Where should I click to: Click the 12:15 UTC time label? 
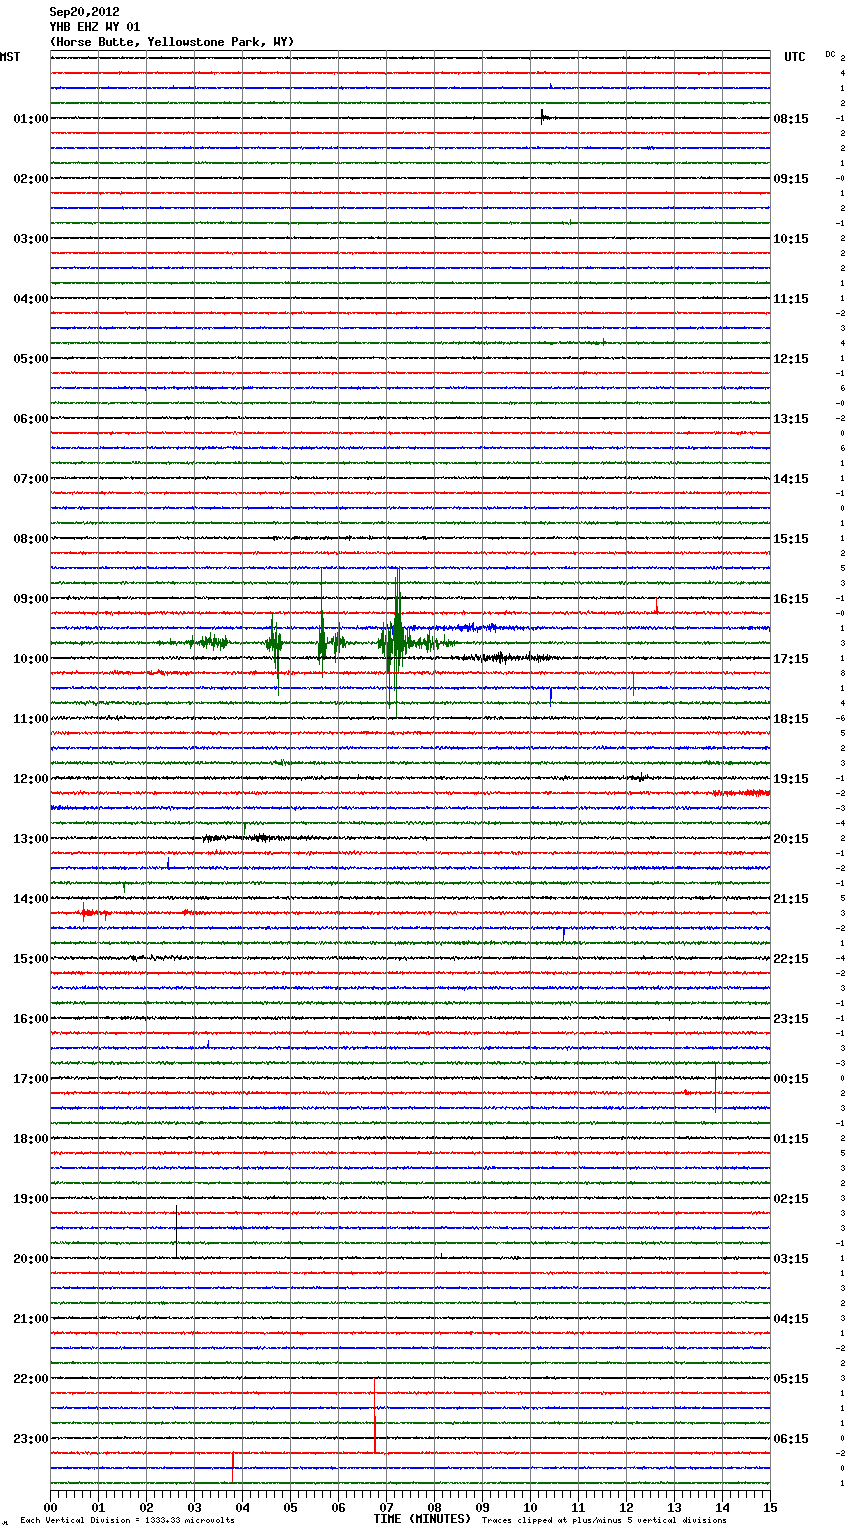[x=791, y=359]
